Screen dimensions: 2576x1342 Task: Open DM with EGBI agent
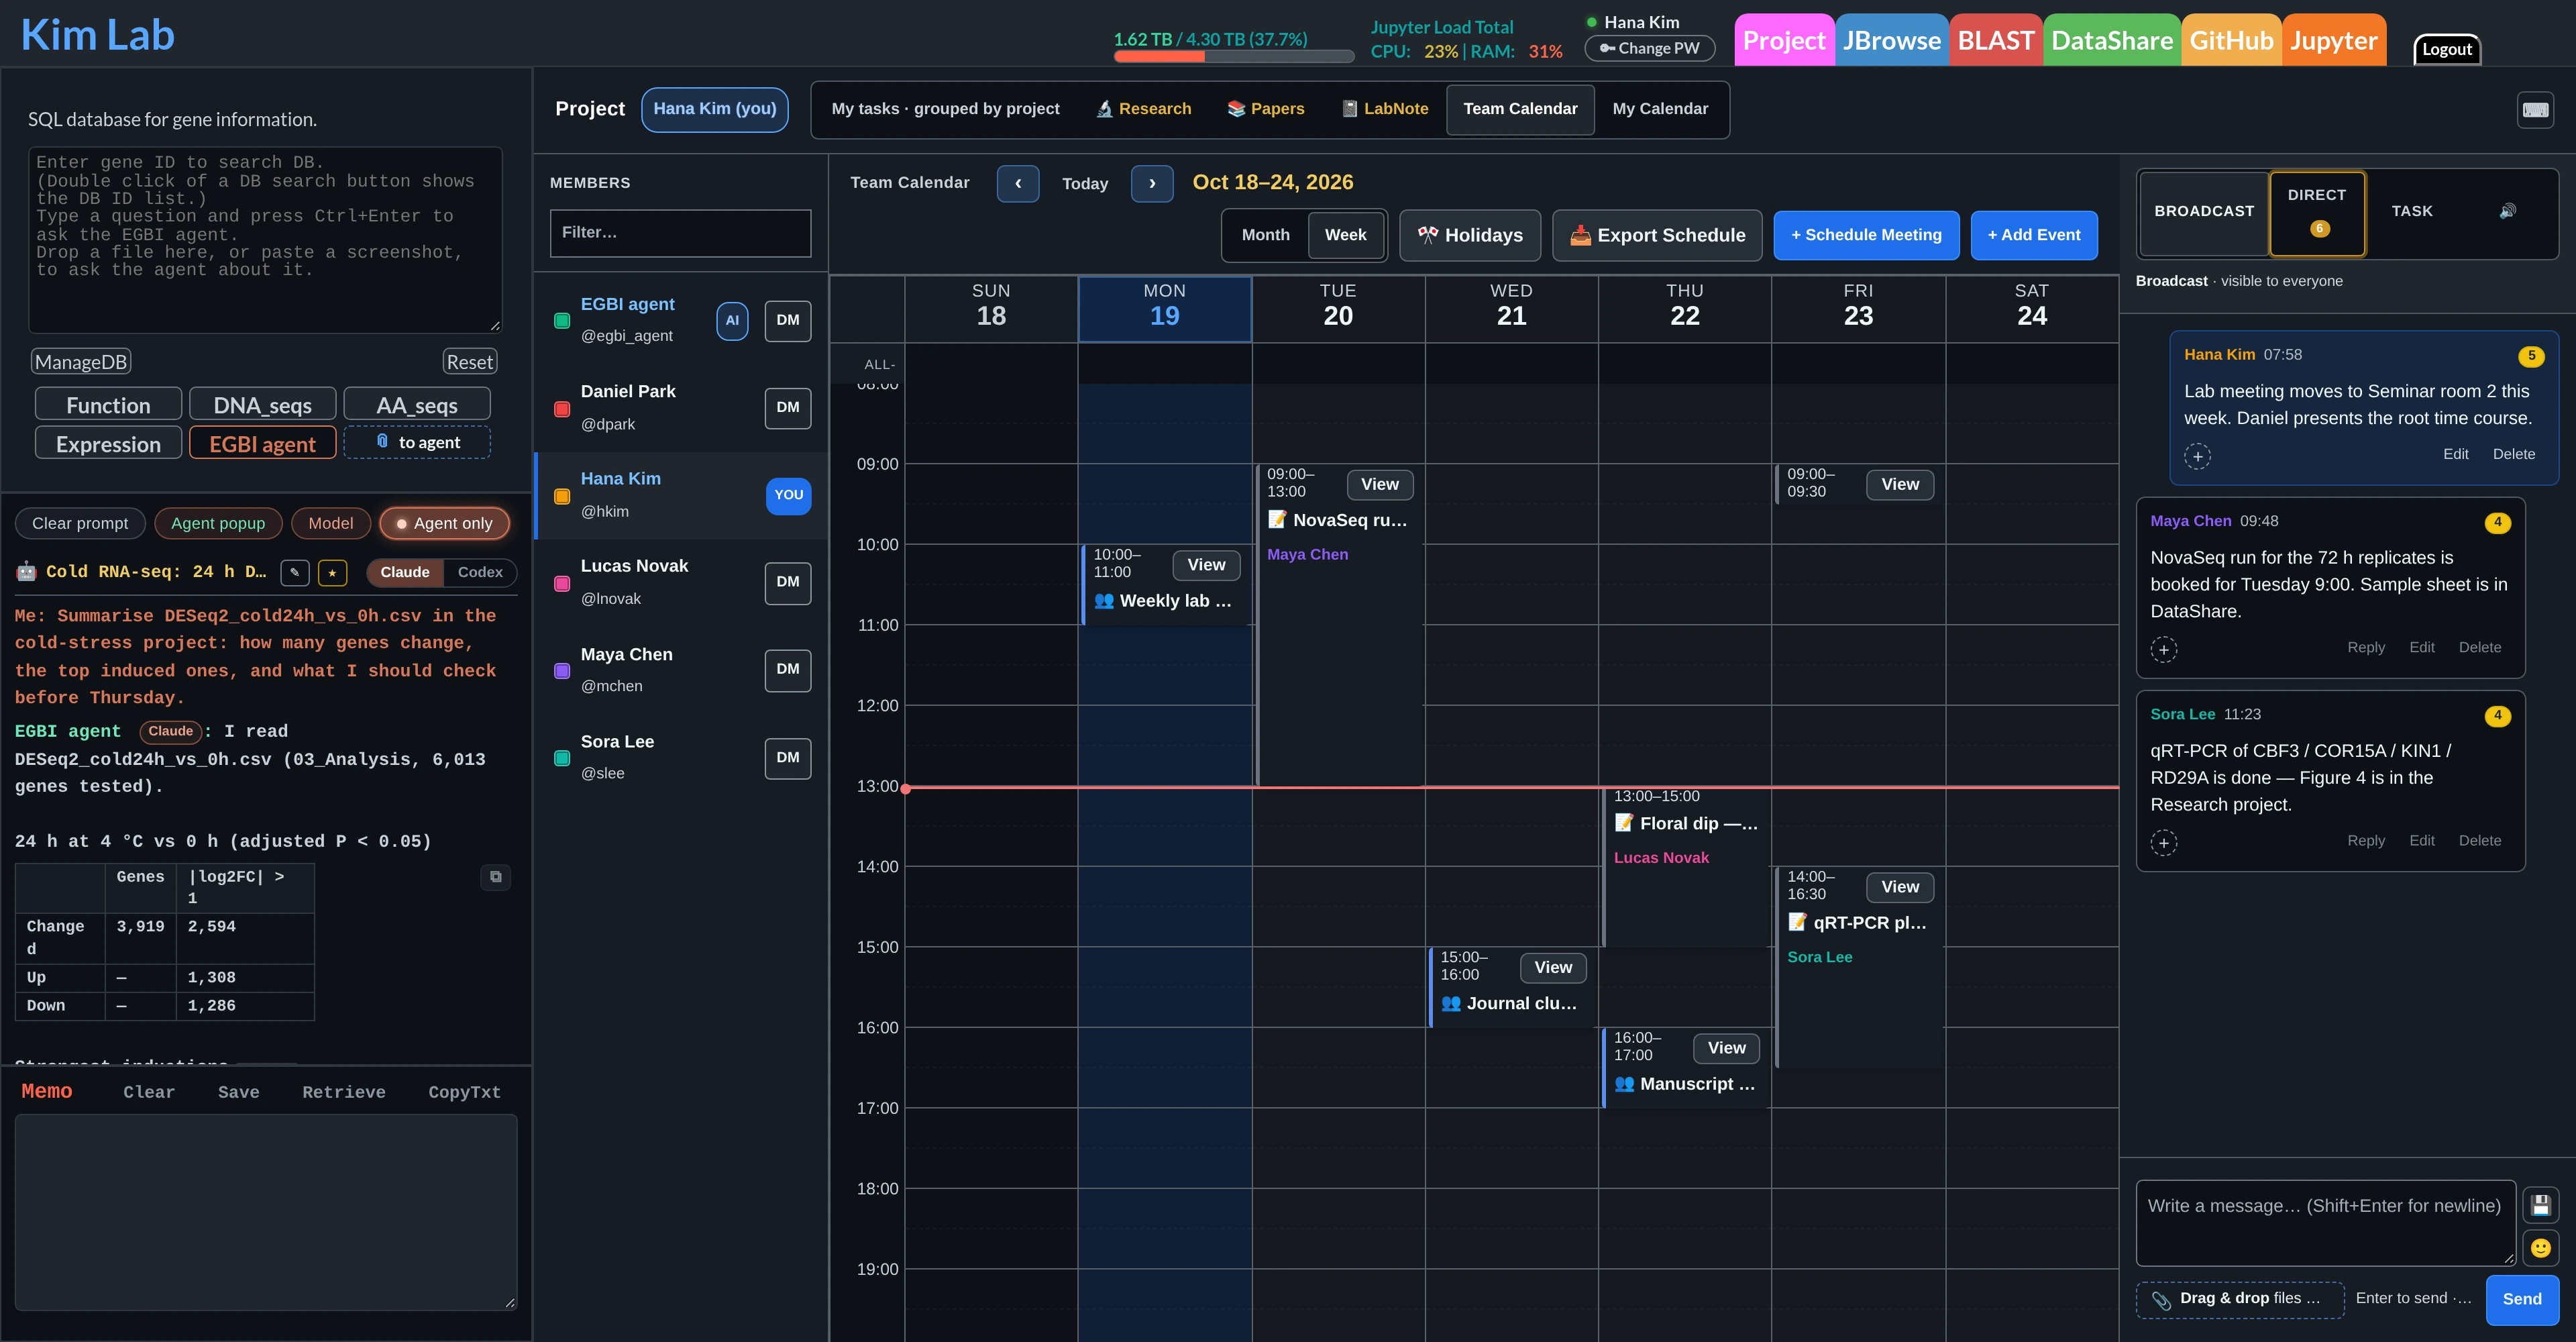tap(788, 320)
